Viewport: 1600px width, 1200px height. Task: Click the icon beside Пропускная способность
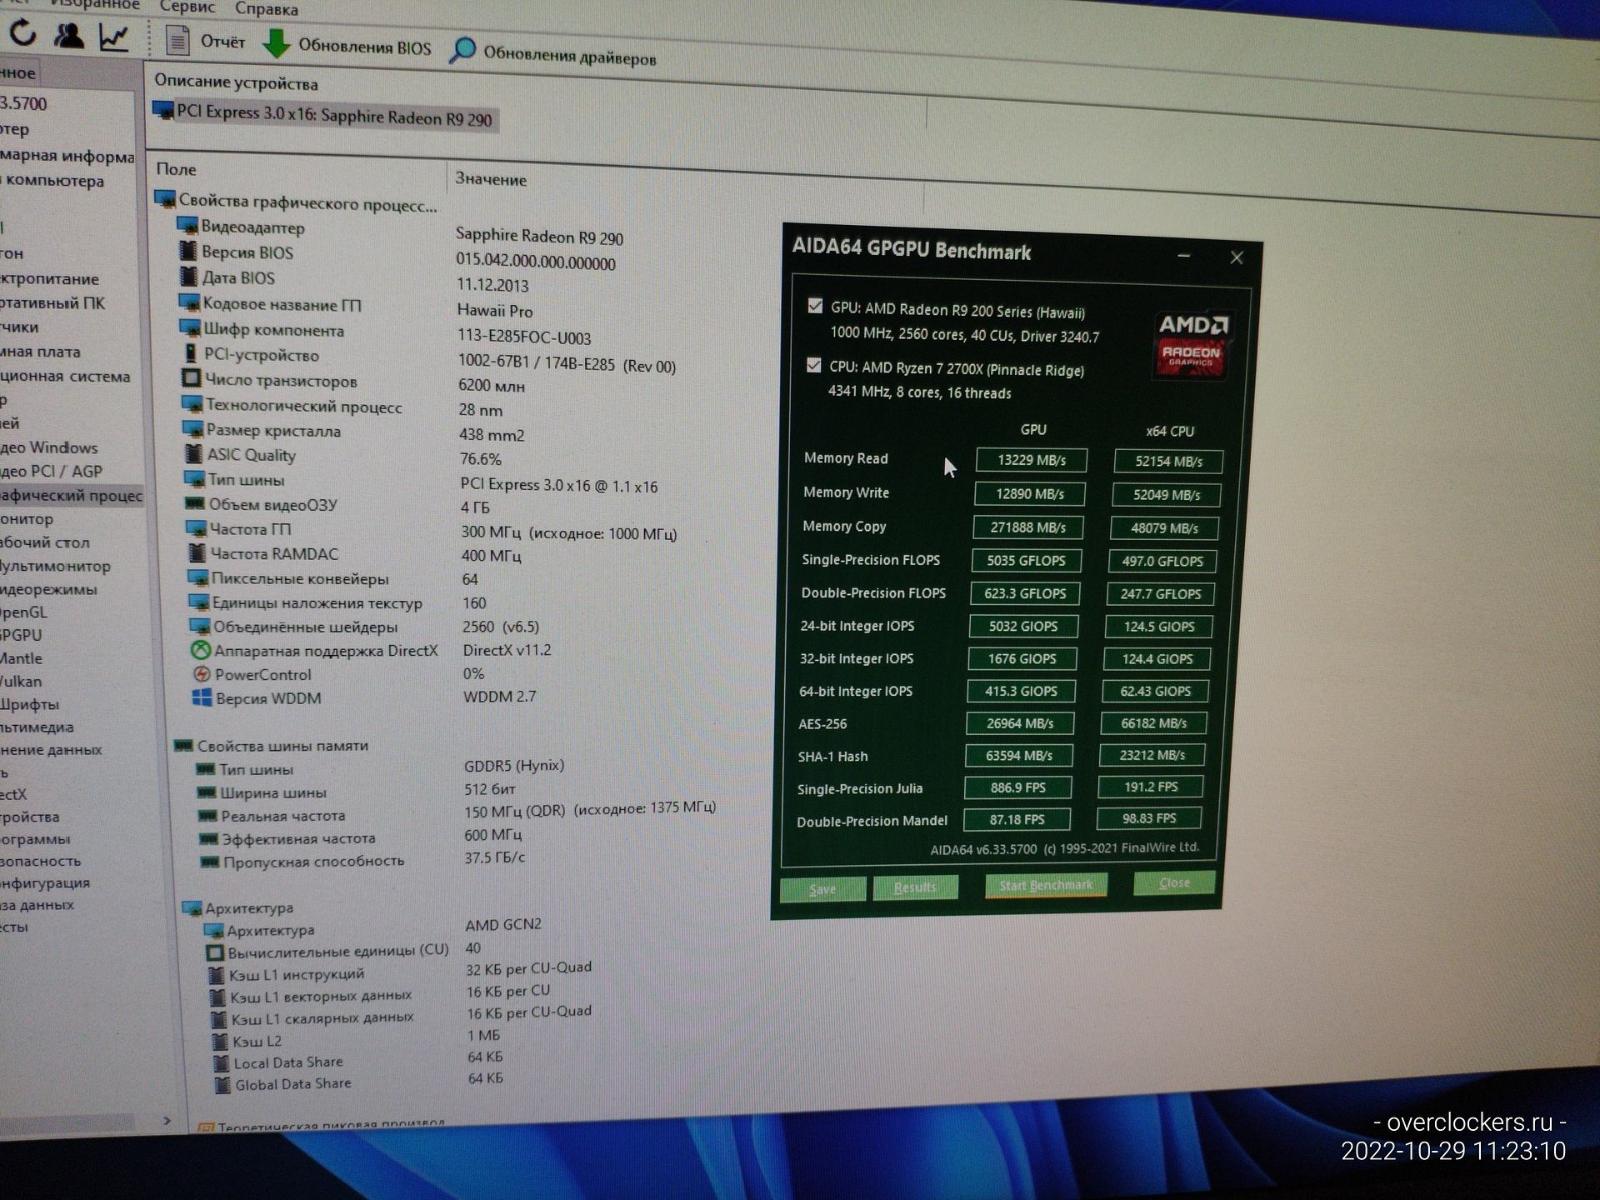pyautogui.click(x=208, y=861)
